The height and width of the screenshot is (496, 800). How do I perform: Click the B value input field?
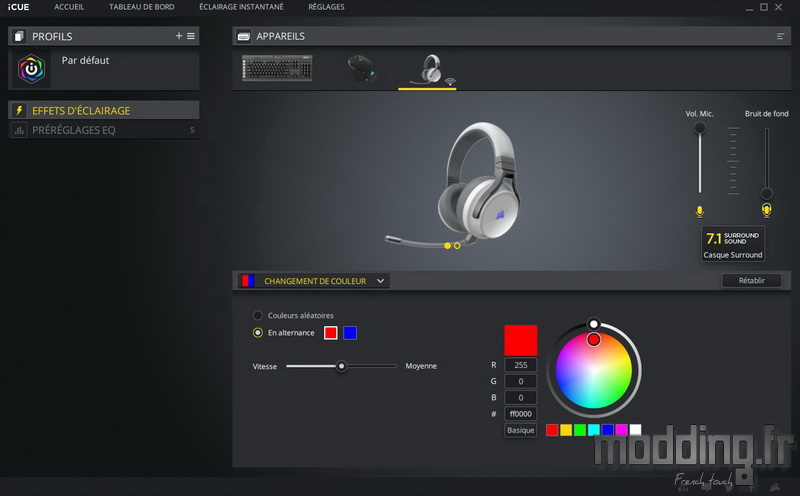click(520, 398)
